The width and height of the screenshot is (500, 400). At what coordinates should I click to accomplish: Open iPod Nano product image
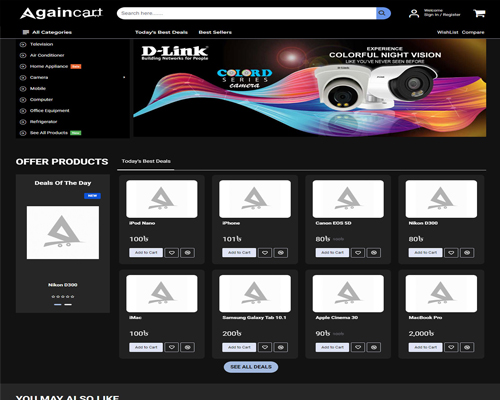162,199
